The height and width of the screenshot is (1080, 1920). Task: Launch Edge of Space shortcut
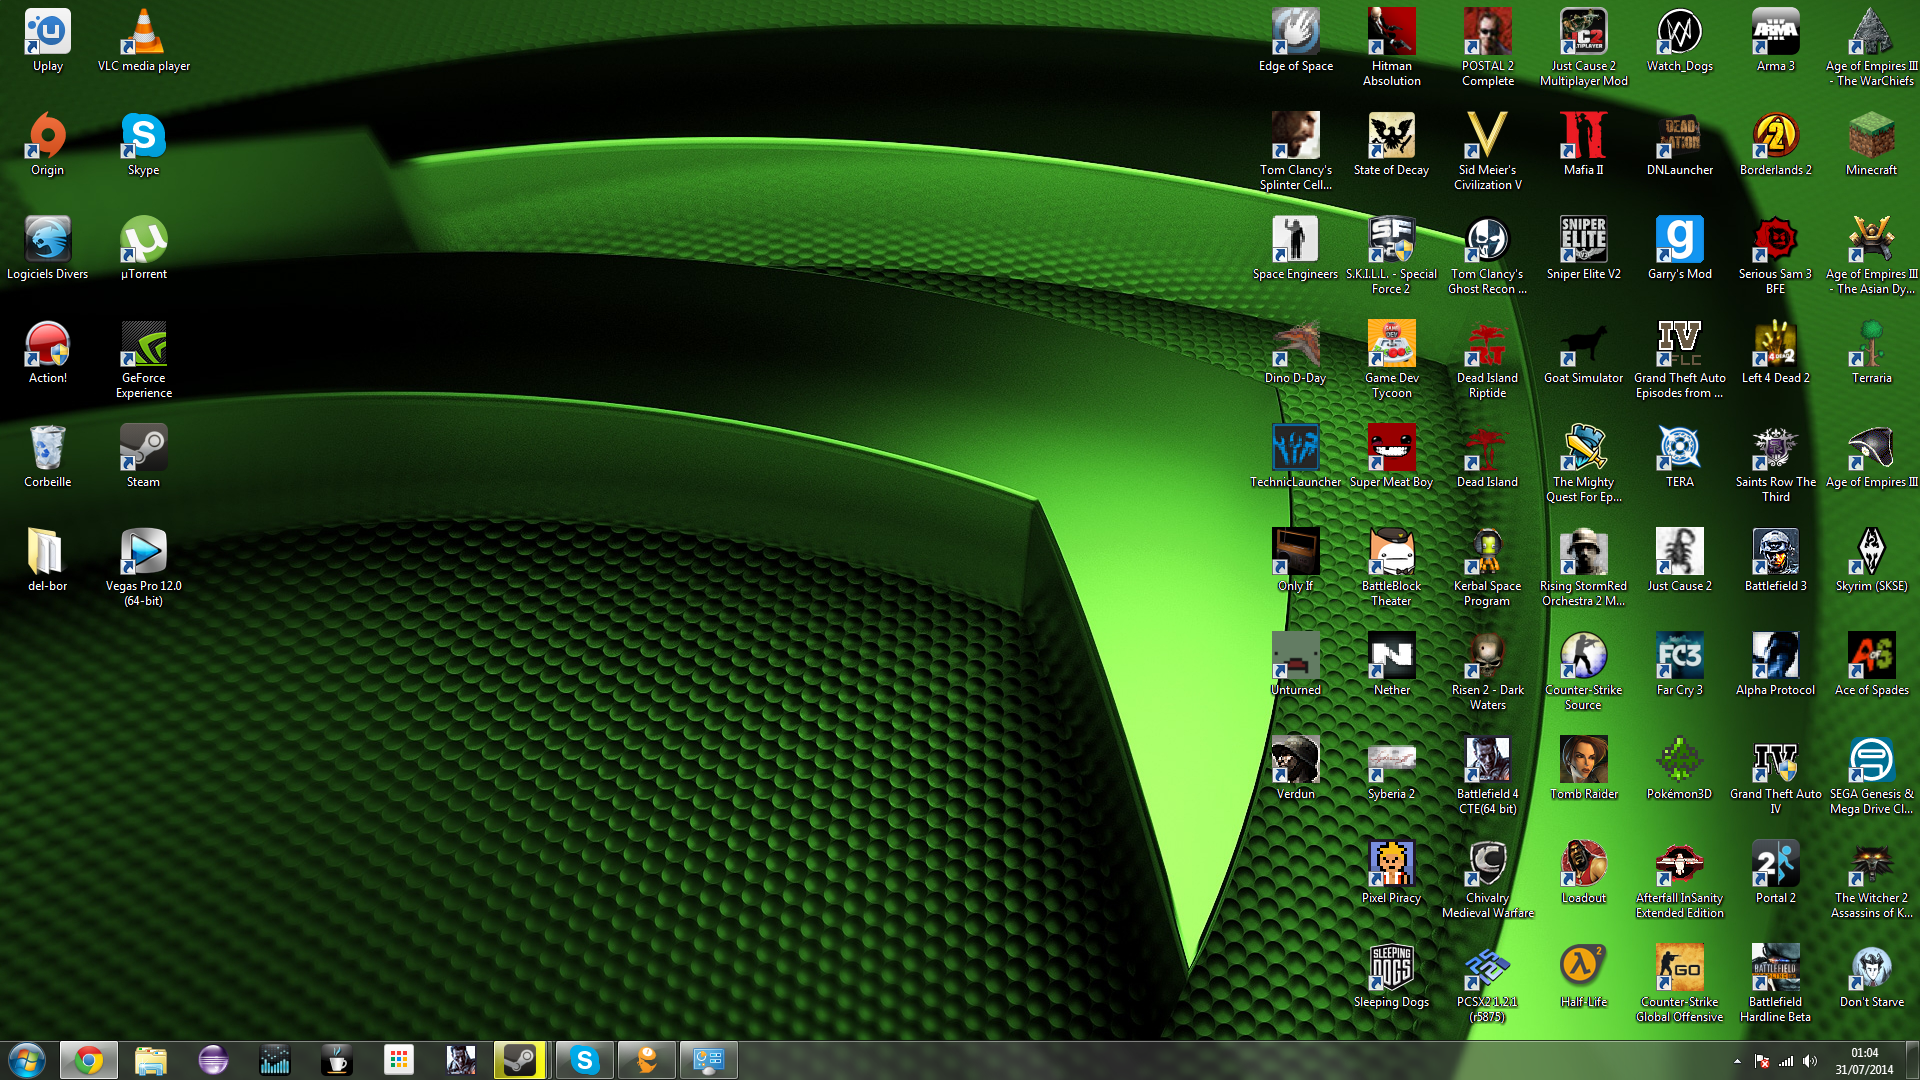point(1295,41)
